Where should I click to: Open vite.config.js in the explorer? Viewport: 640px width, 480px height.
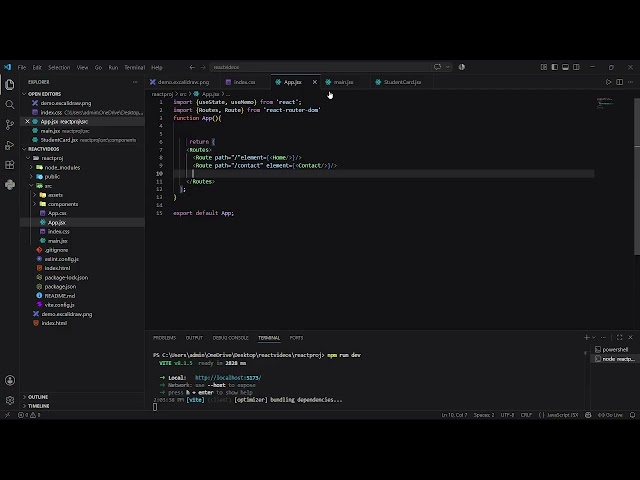coord(82,305)
